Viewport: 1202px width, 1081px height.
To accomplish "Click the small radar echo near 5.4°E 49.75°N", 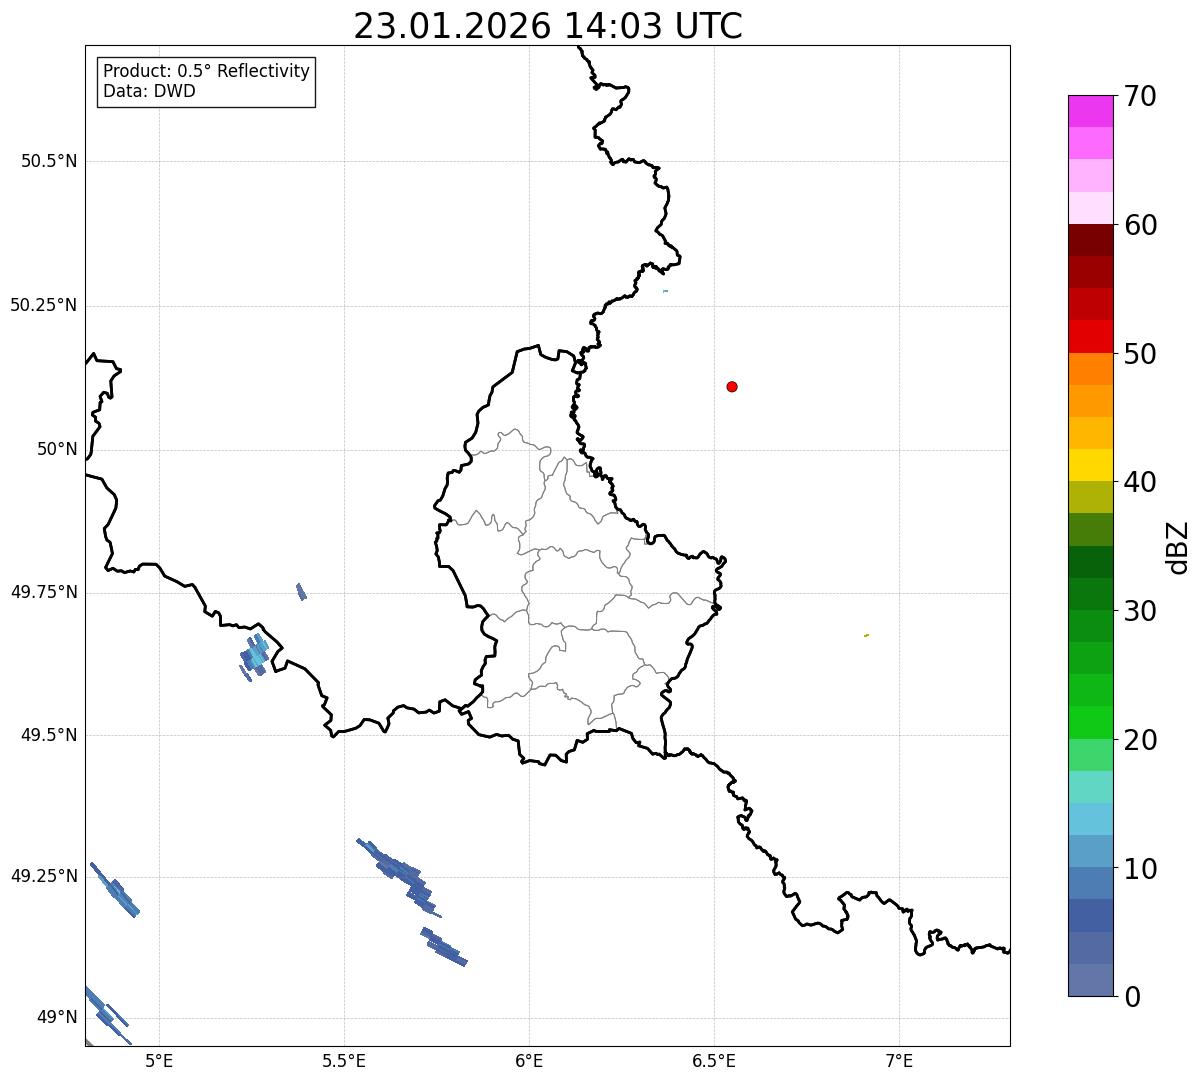I will pos(301,592).
